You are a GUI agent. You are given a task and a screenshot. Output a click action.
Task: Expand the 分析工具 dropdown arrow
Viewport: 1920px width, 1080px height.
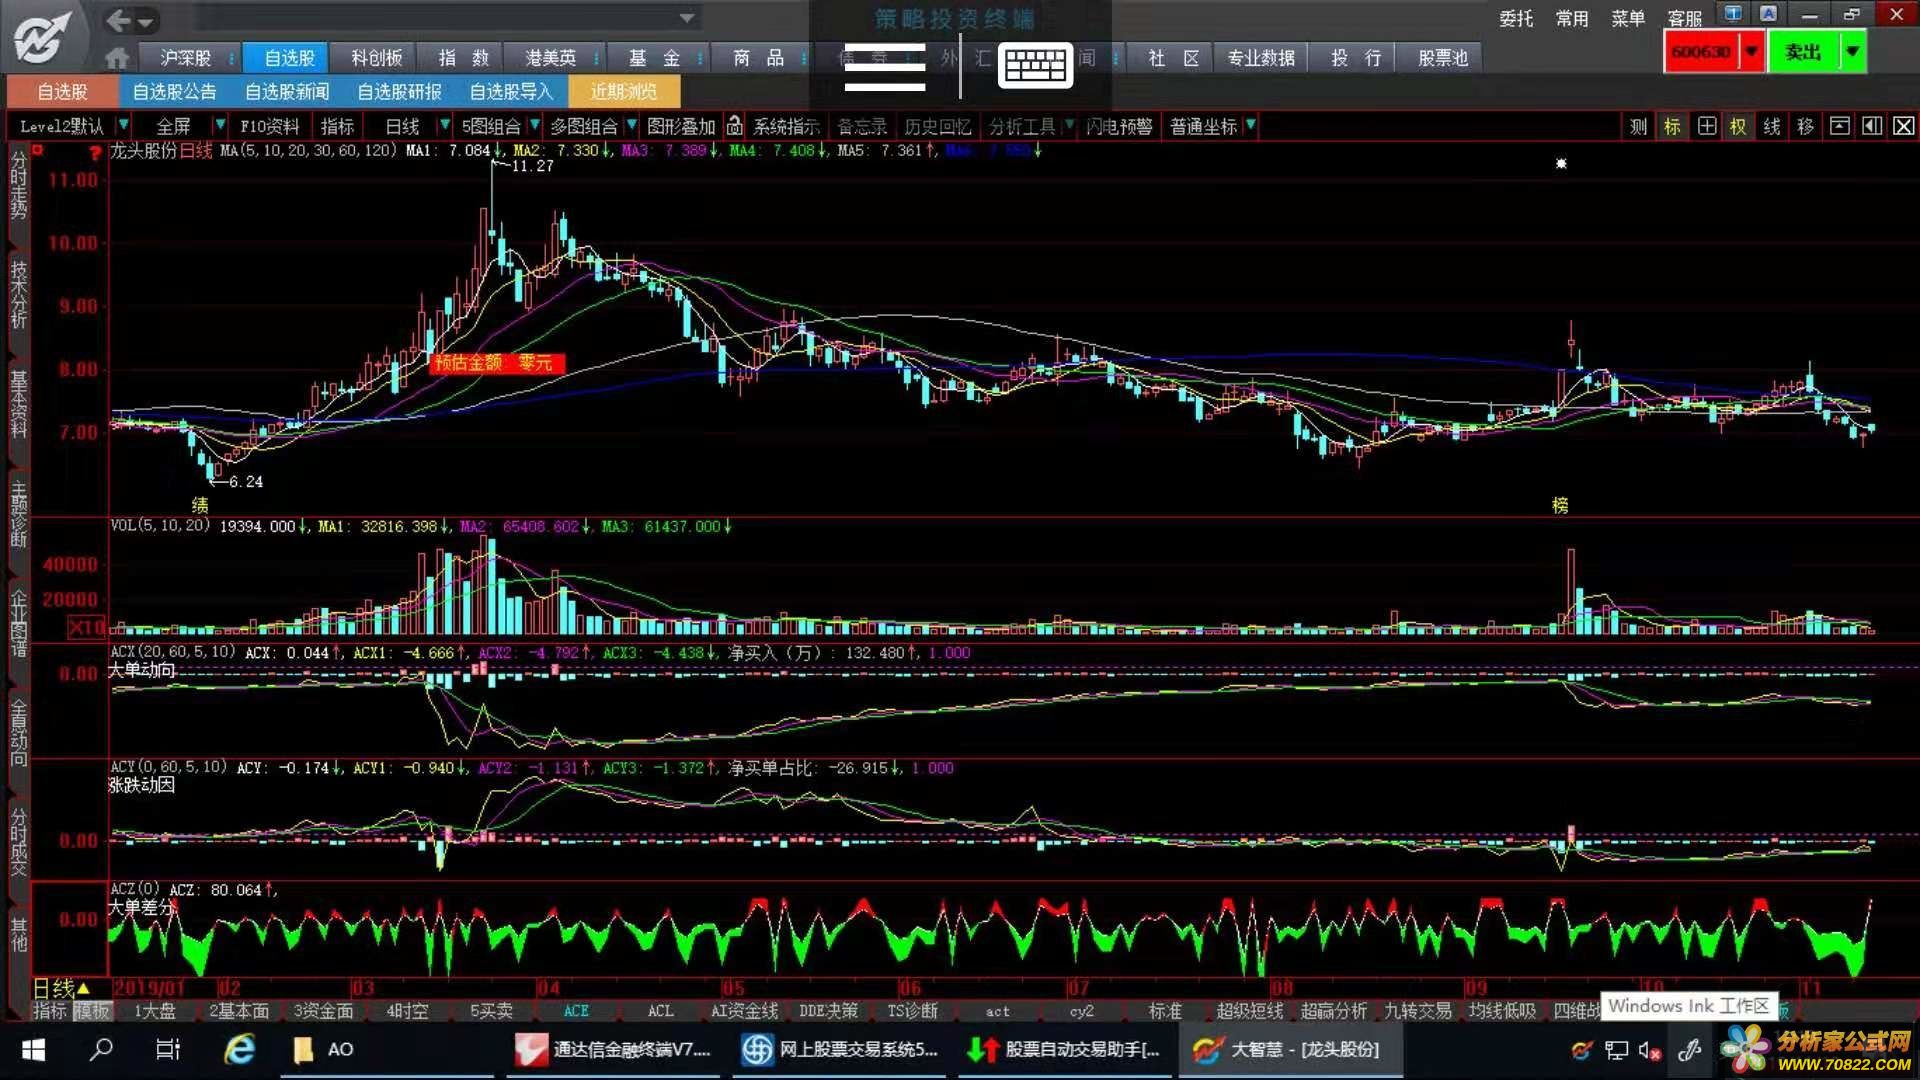(x=1069, y=125)
